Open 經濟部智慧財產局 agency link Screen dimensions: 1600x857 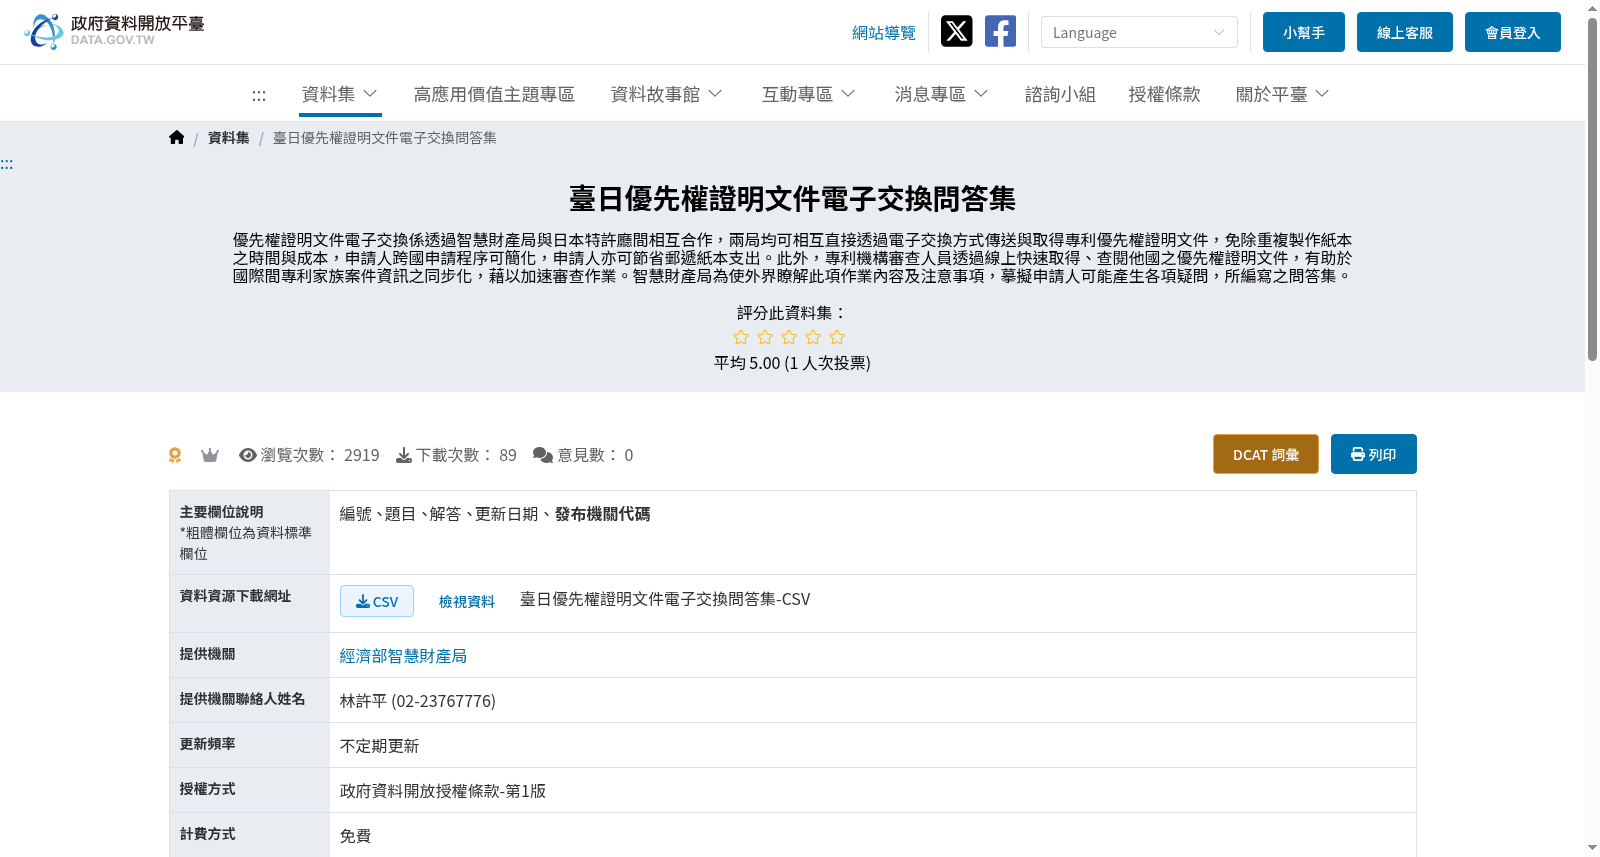click(403, 656)
